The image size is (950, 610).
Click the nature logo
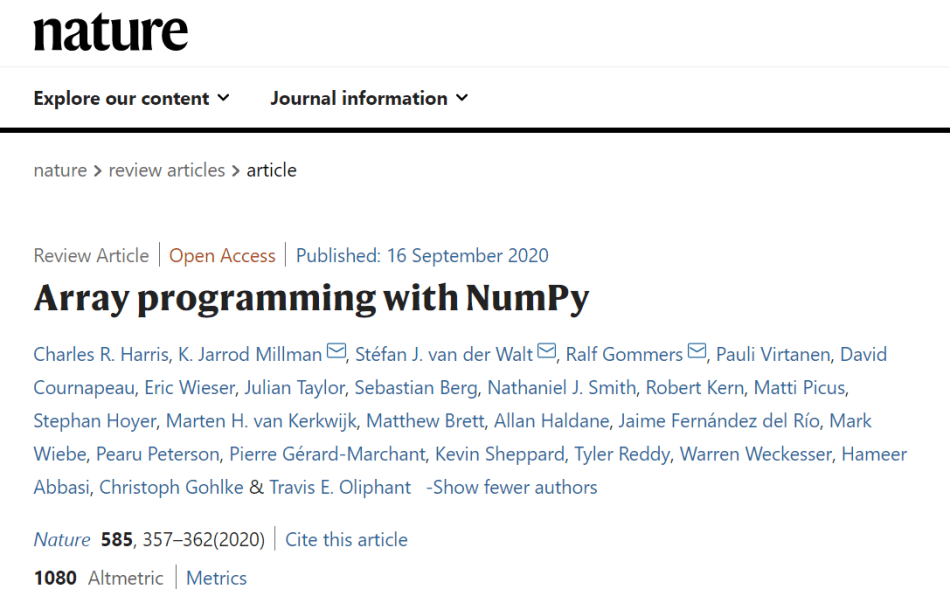(x=111, y=32)
